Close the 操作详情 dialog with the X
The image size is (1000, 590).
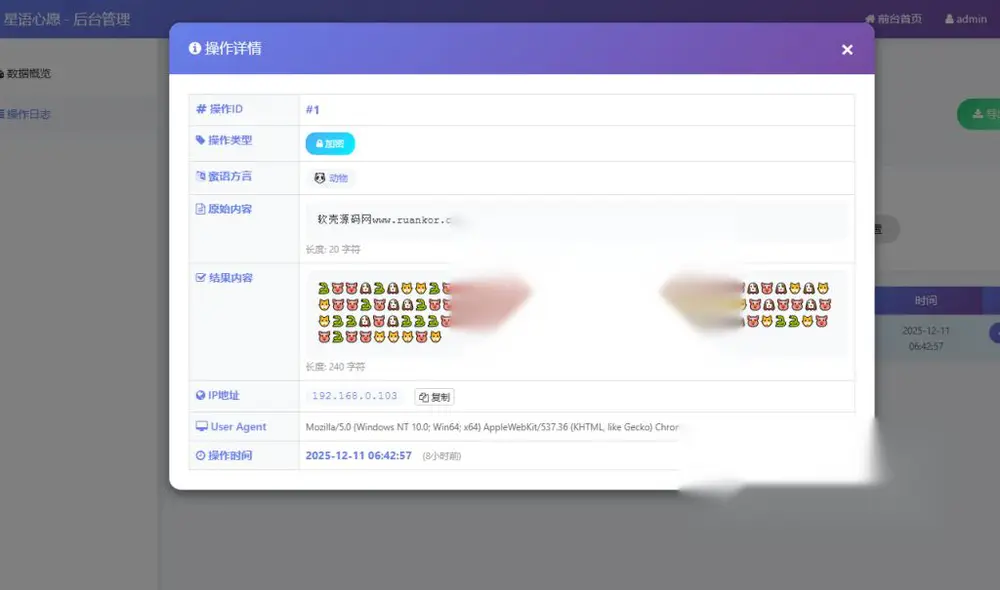847,50
